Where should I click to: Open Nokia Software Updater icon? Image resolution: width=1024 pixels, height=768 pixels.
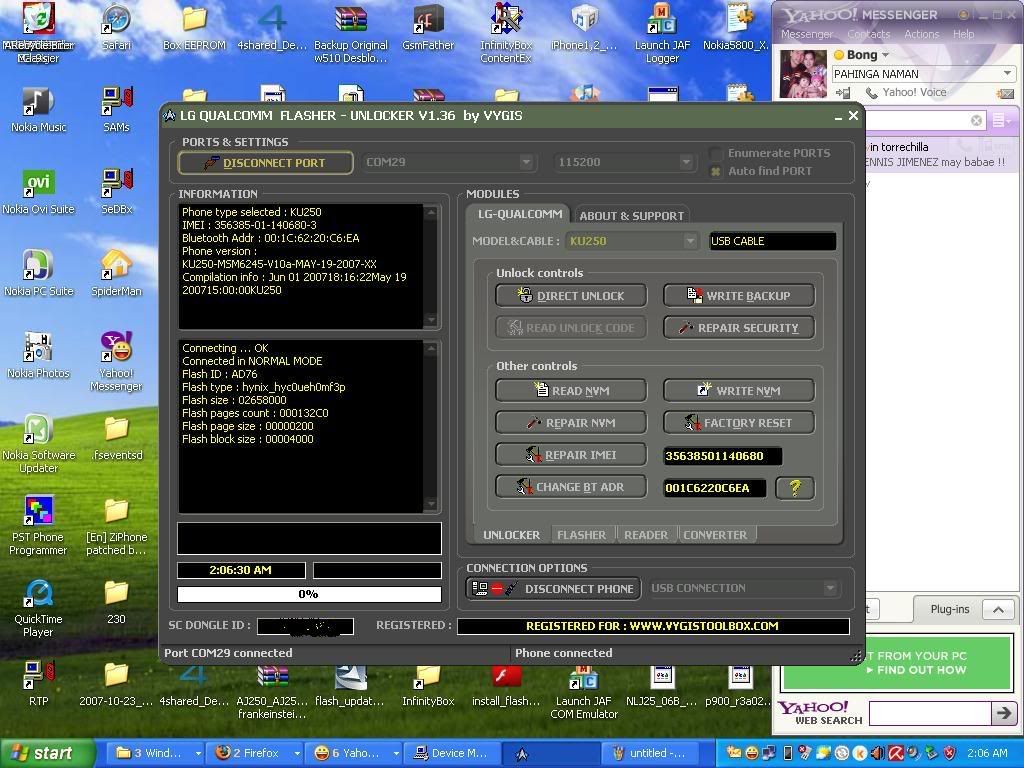point(39,444)
